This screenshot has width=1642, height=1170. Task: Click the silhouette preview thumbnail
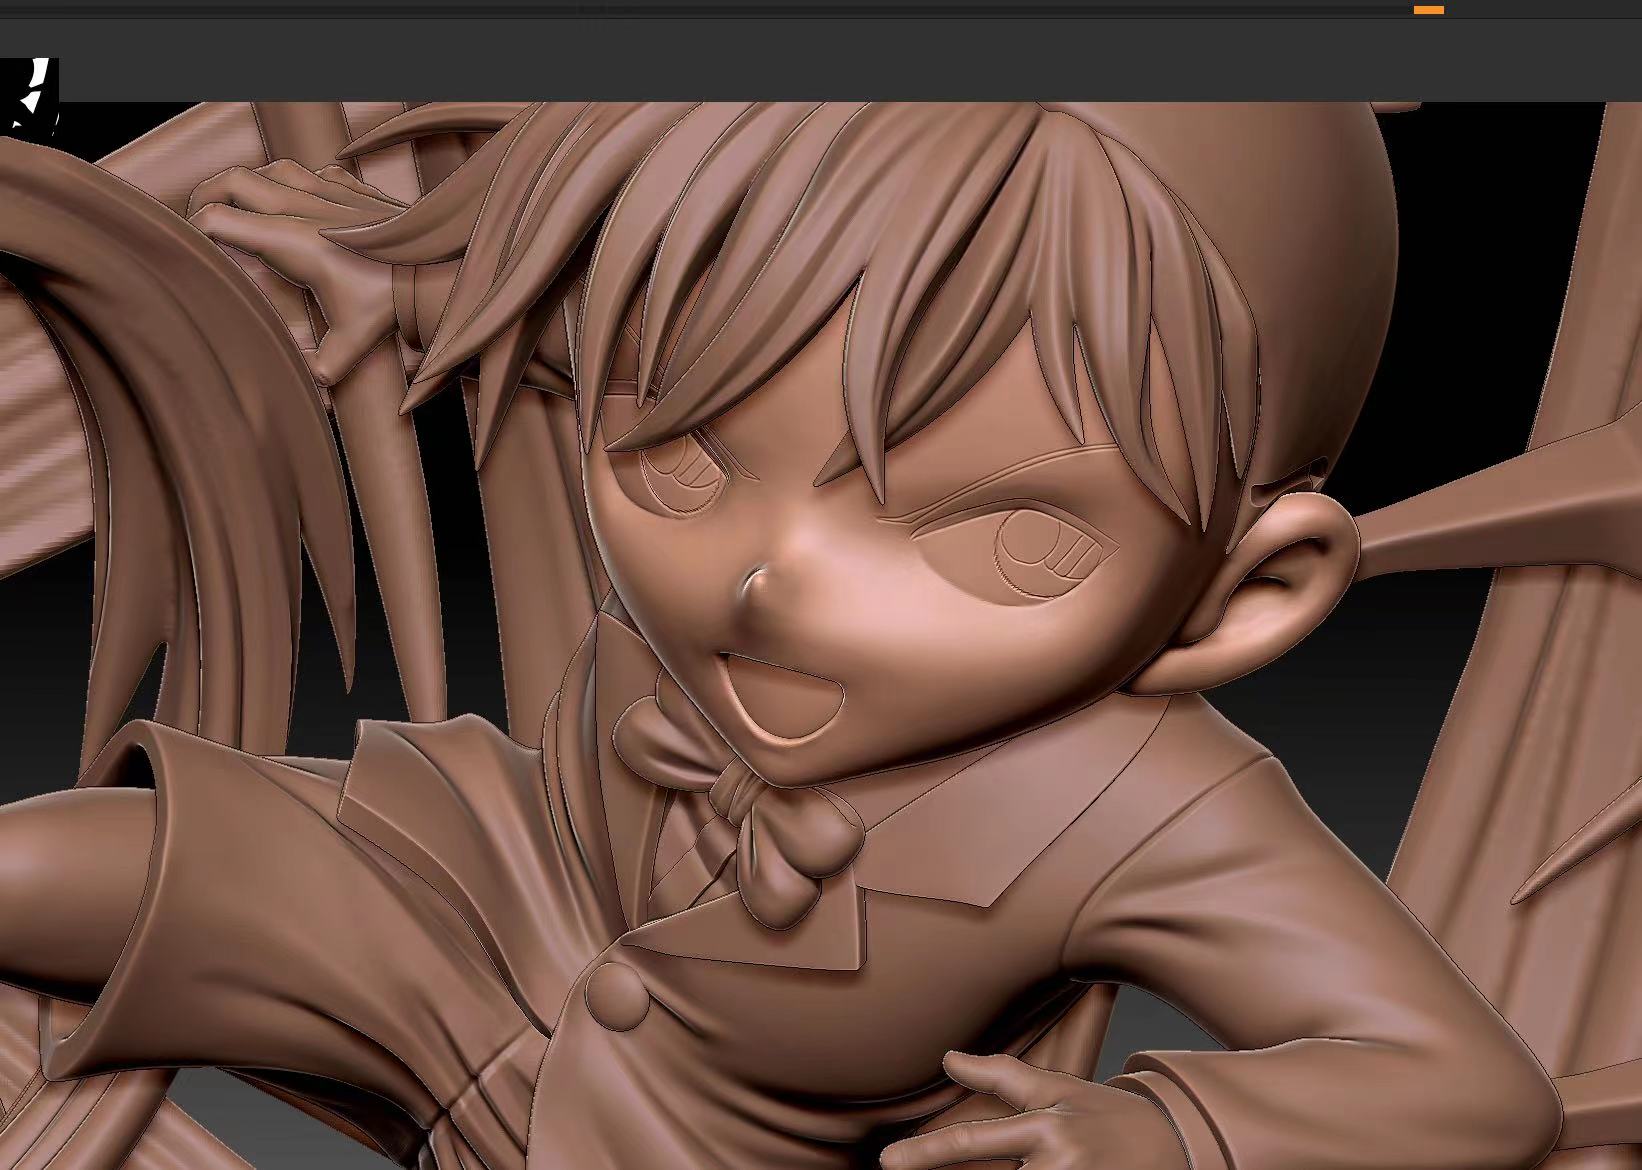pyautogui.click(x=29, y=97)
